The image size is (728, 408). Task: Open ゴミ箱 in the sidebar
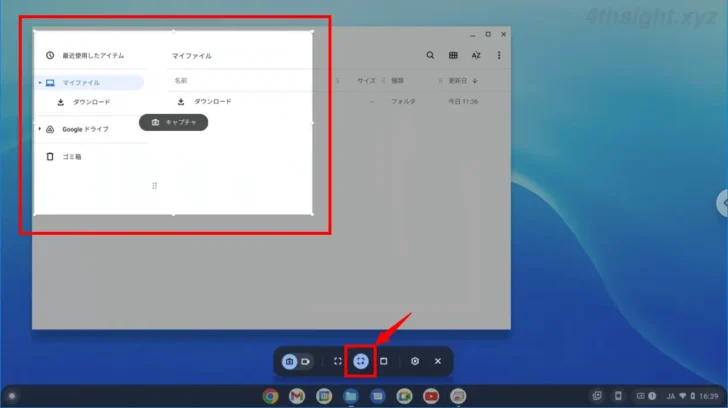coord(72,157)
